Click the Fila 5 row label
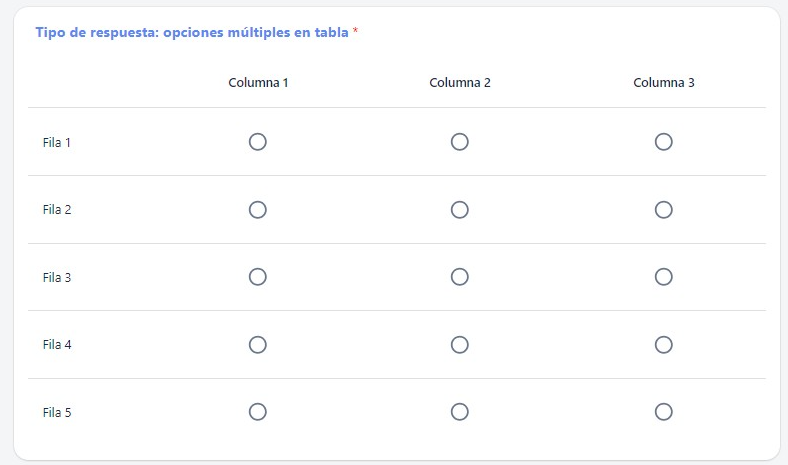The image size is (788, 465). coord(57,412)
